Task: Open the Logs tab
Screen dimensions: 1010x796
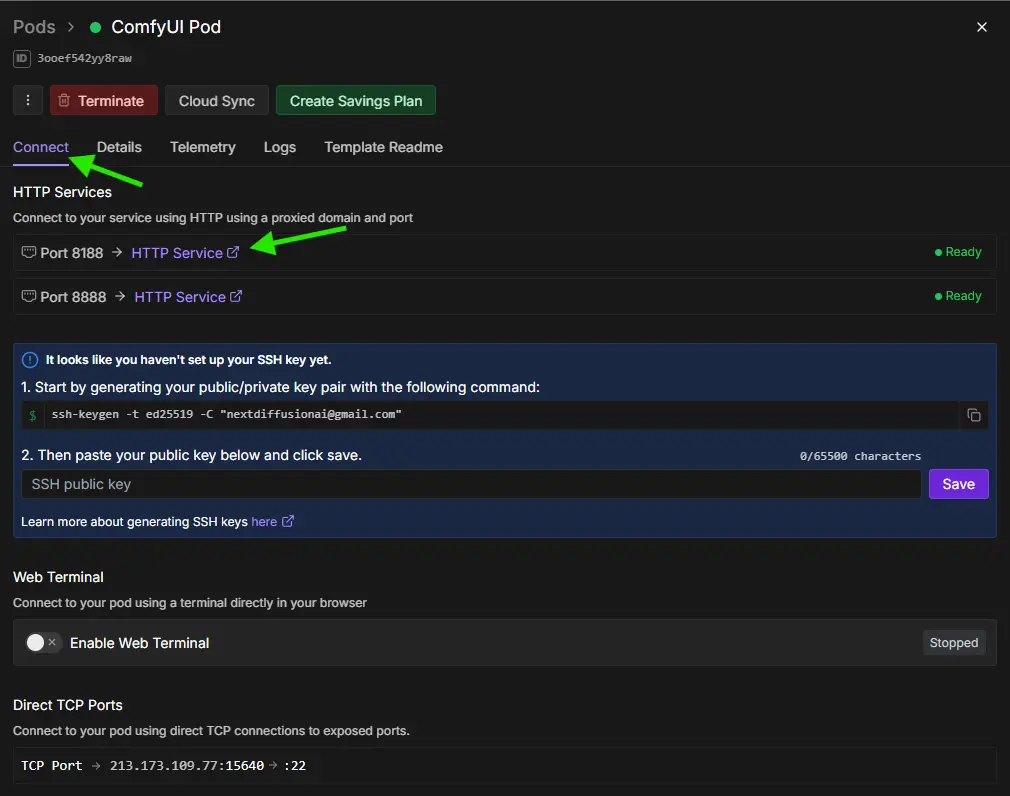Action: 280,147
